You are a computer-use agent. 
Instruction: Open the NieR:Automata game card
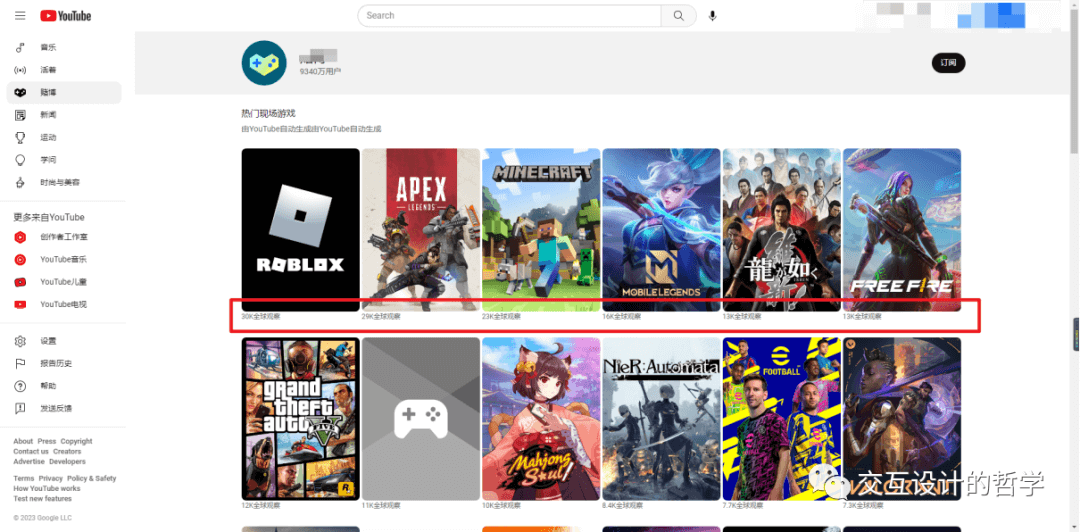(661, 418)
